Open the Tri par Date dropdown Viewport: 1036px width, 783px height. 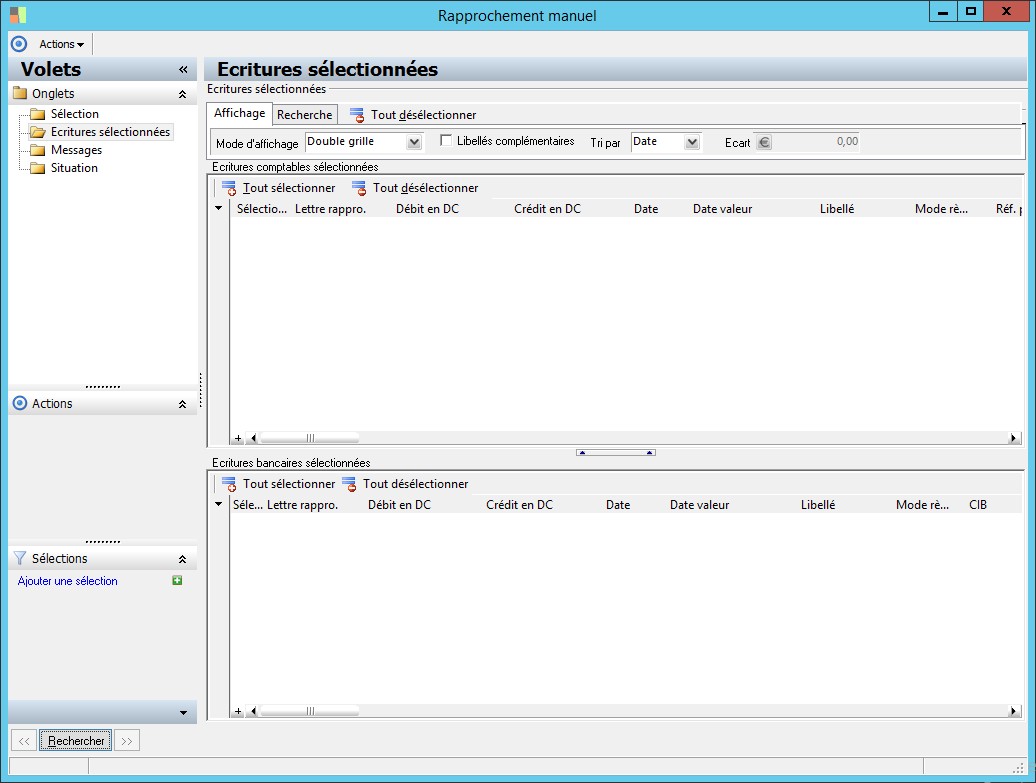click(692, 143)
